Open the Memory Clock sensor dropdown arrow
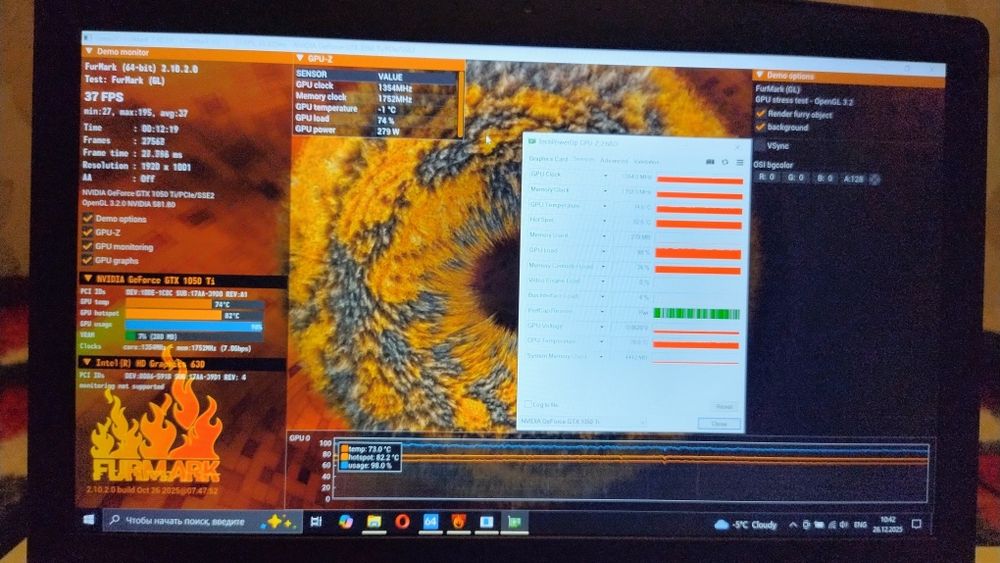 click(x=605, y=190)
